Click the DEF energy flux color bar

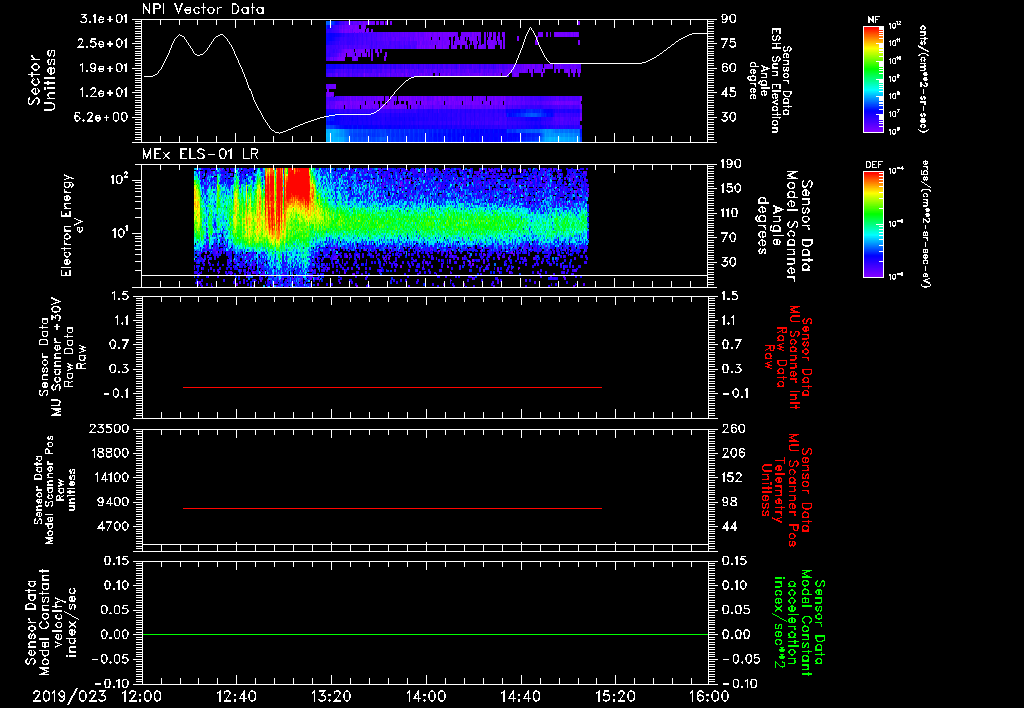pyautogui.click(x=874, y=224)
